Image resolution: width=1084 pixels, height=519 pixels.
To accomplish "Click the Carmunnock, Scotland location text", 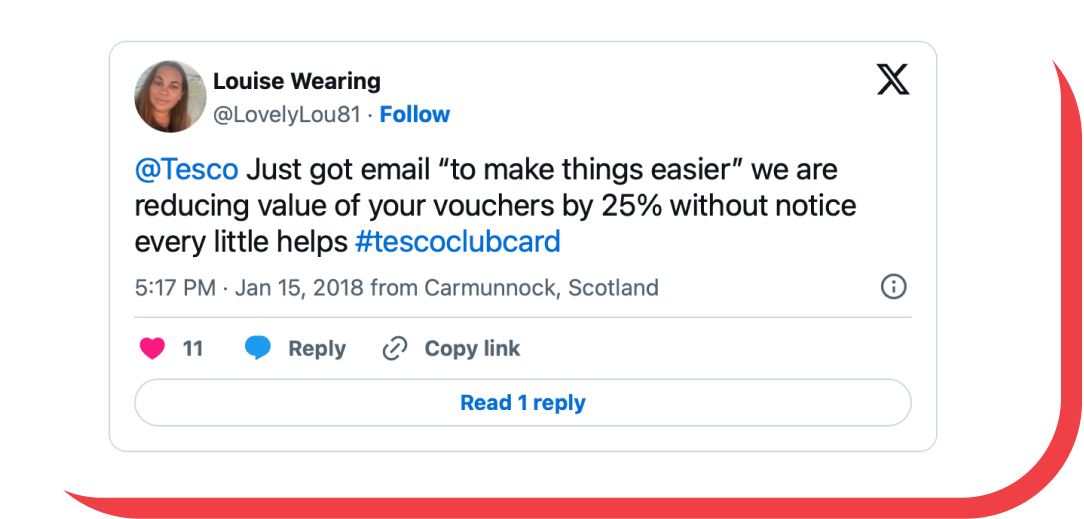I will point(541,288).
